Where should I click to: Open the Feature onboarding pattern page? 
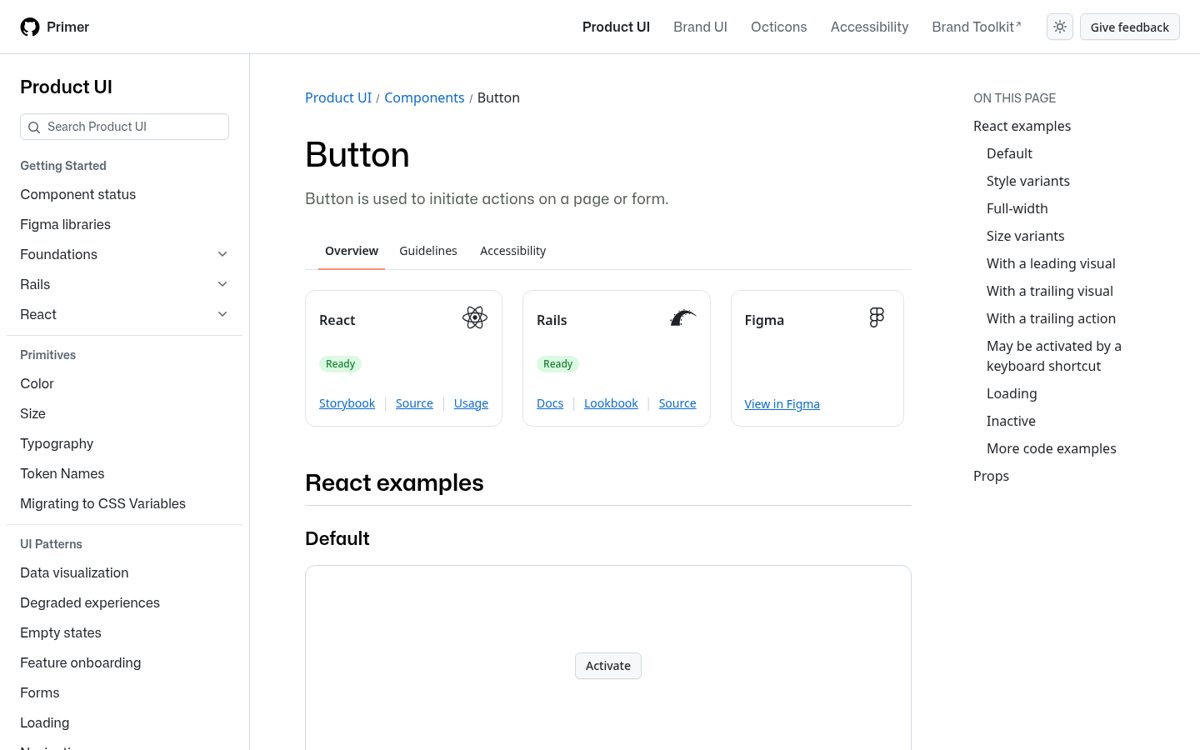tap(80, 663)
